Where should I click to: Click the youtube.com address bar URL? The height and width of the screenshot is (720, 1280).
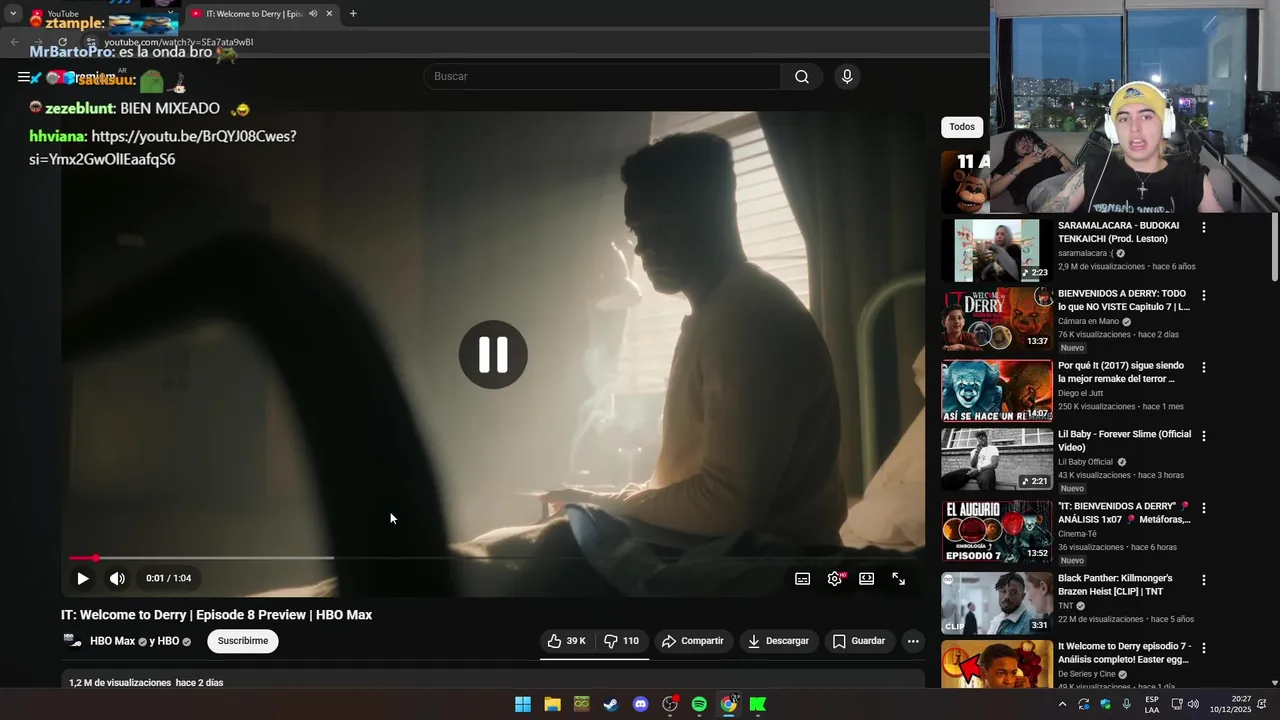(179, 42)
